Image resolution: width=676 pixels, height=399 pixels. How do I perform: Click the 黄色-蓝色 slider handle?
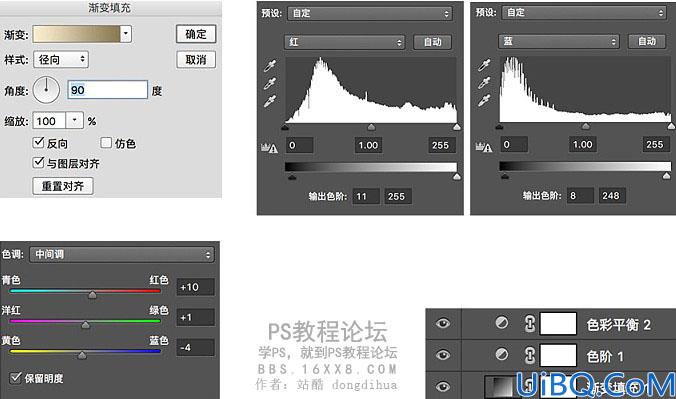[x=82, y=355]
